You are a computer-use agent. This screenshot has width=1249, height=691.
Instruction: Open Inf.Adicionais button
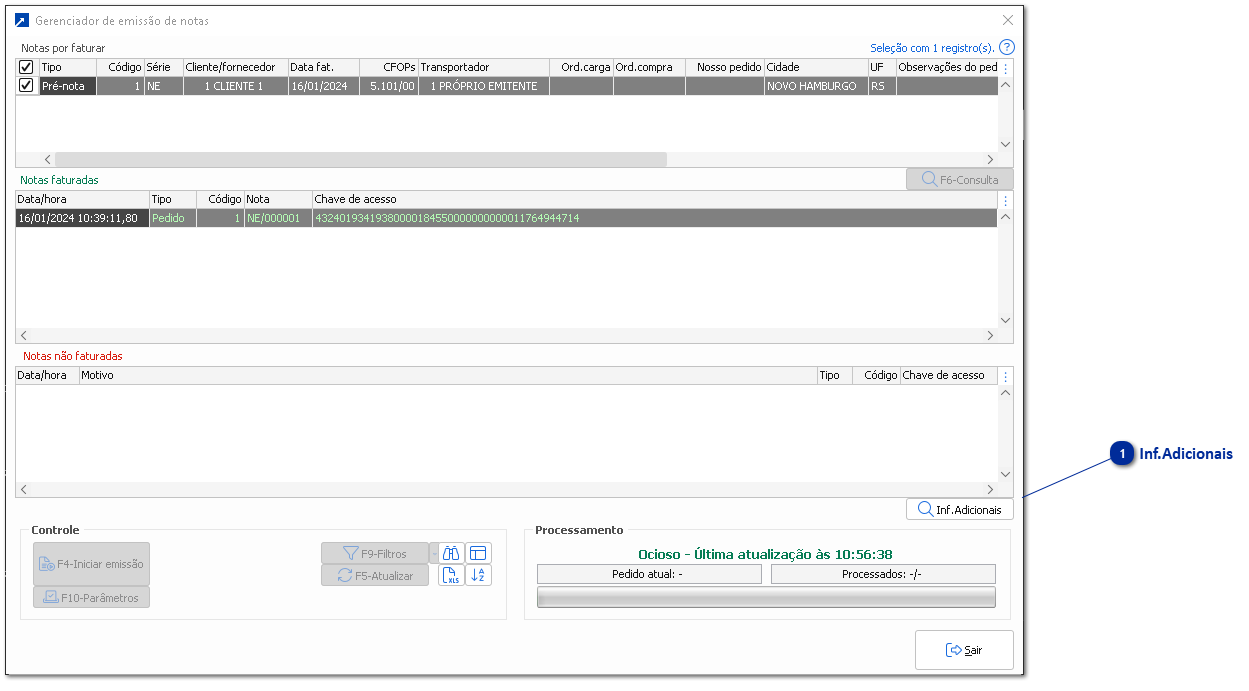pos(960,509)
